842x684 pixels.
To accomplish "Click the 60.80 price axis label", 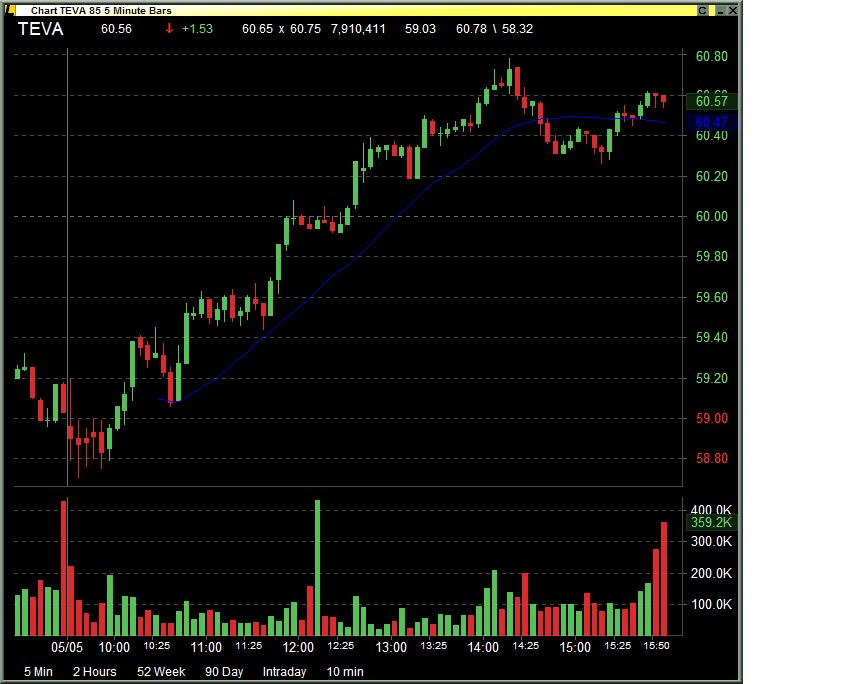I will click(x=712, y=56).
